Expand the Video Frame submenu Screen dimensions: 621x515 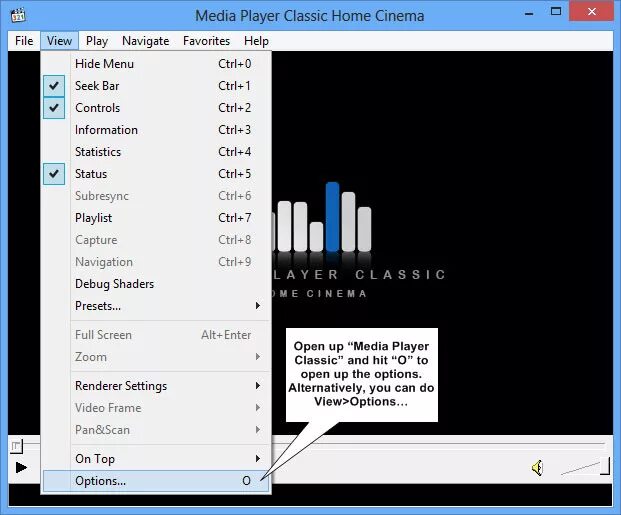point(156,408)
